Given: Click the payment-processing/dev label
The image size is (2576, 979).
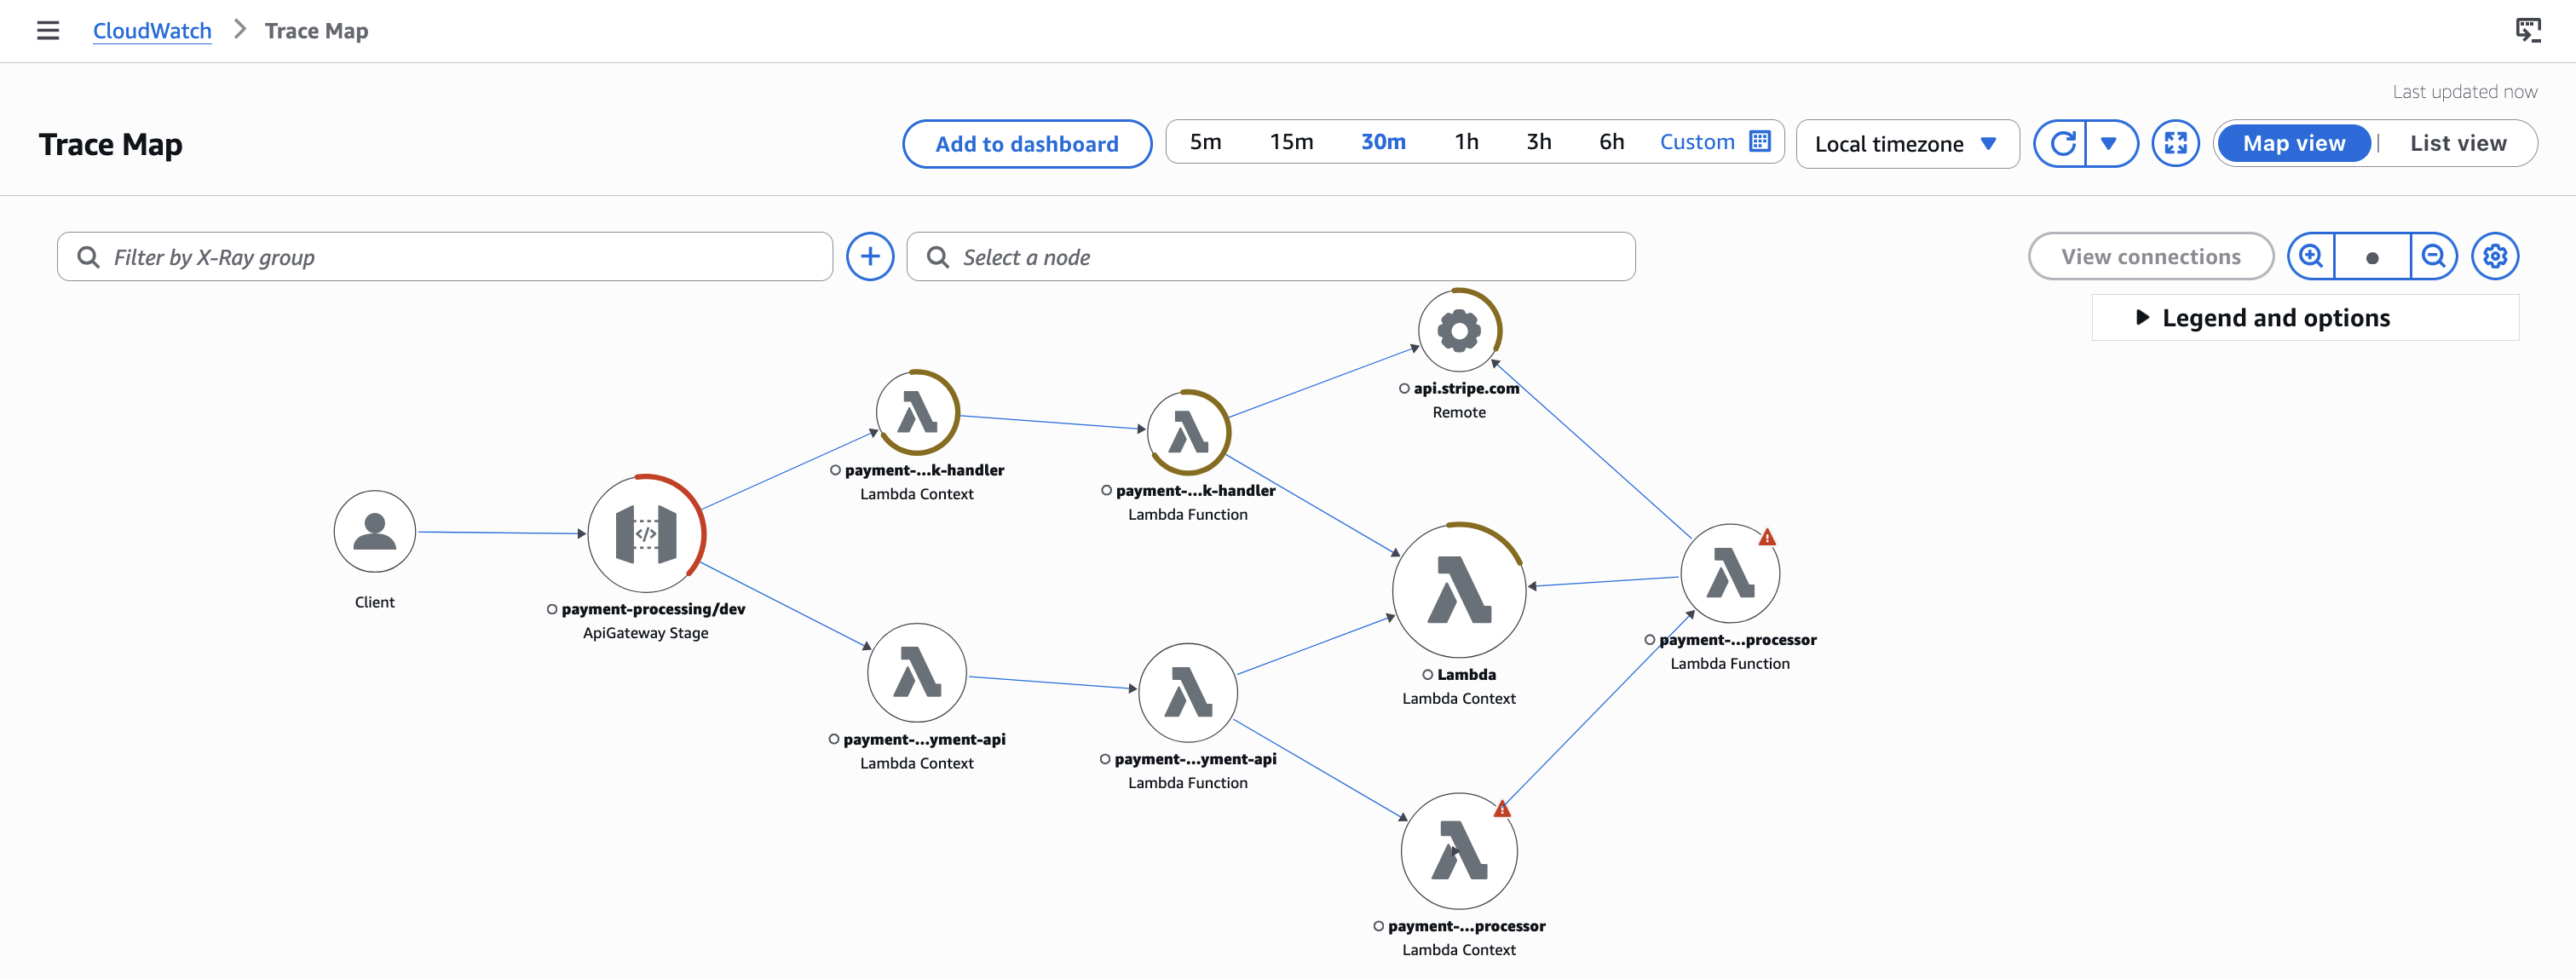Looking at the screenshot, I should (x=653, y=609).
